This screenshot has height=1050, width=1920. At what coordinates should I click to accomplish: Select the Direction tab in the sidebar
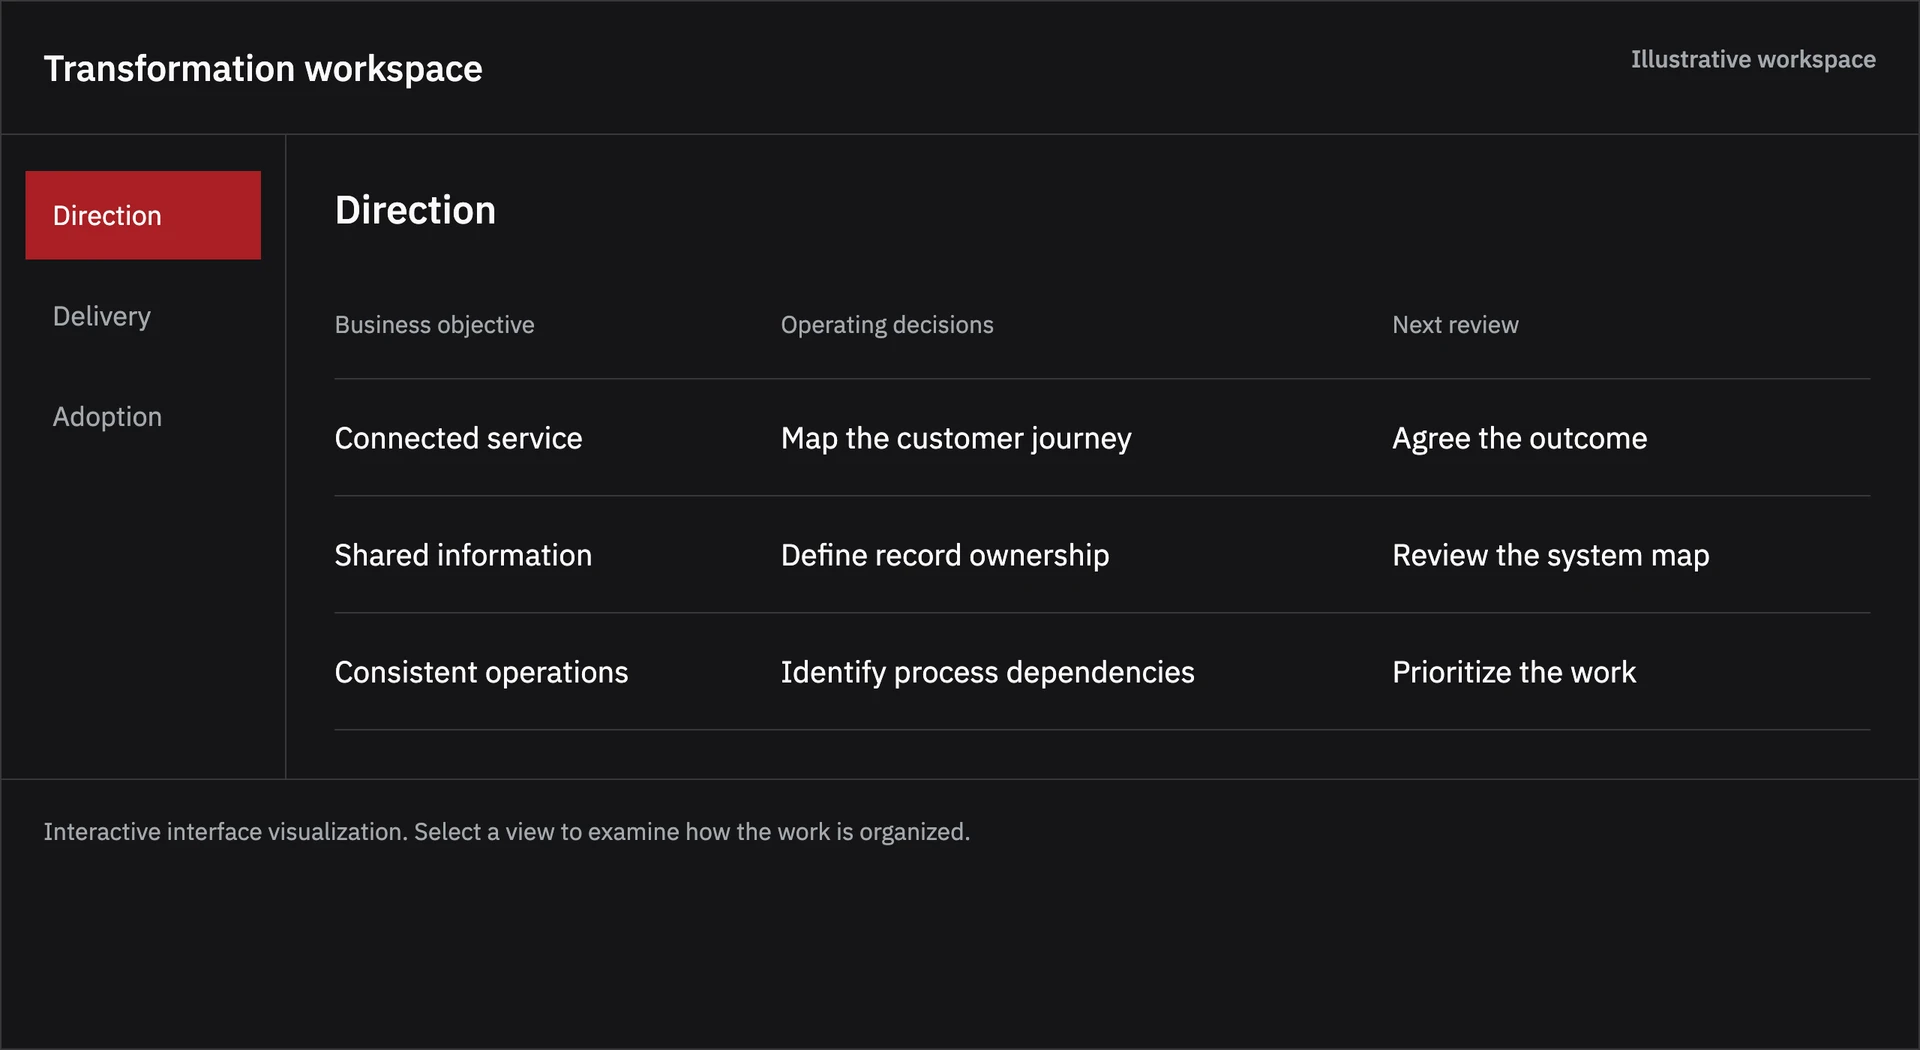tap(143, 215)
